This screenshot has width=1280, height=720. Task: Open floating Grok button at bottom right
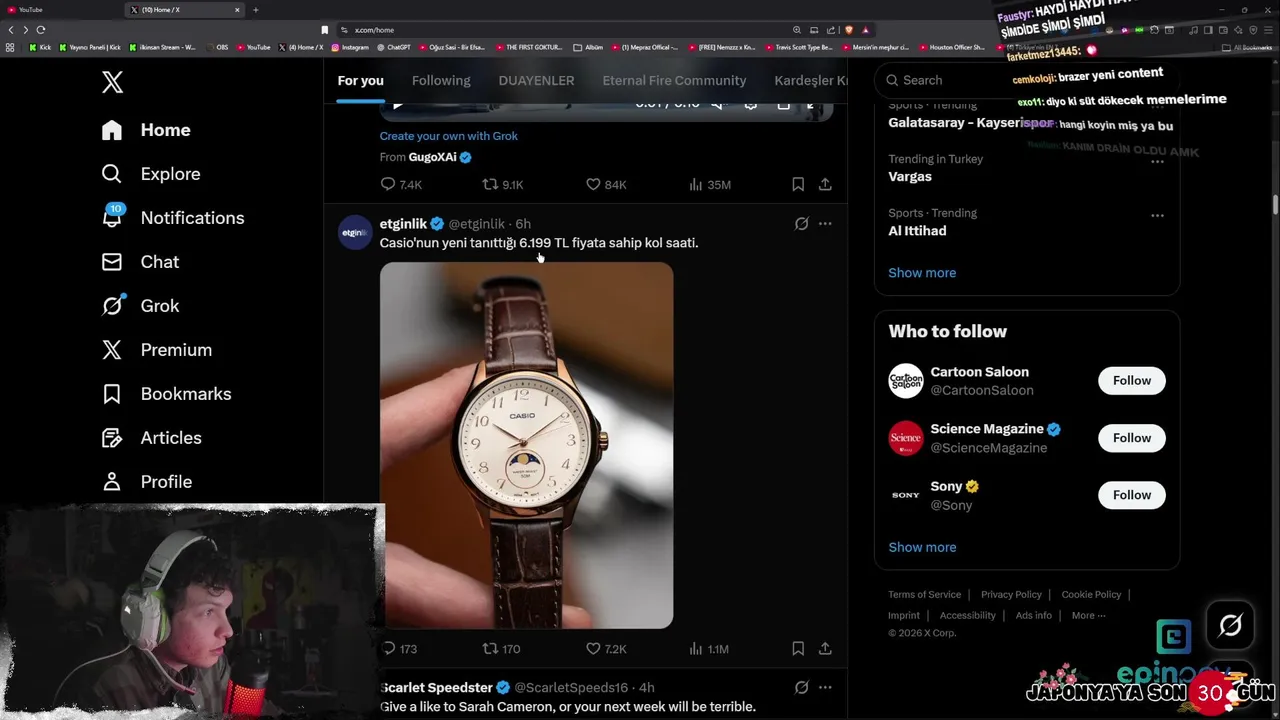[x=1230, y=626]
